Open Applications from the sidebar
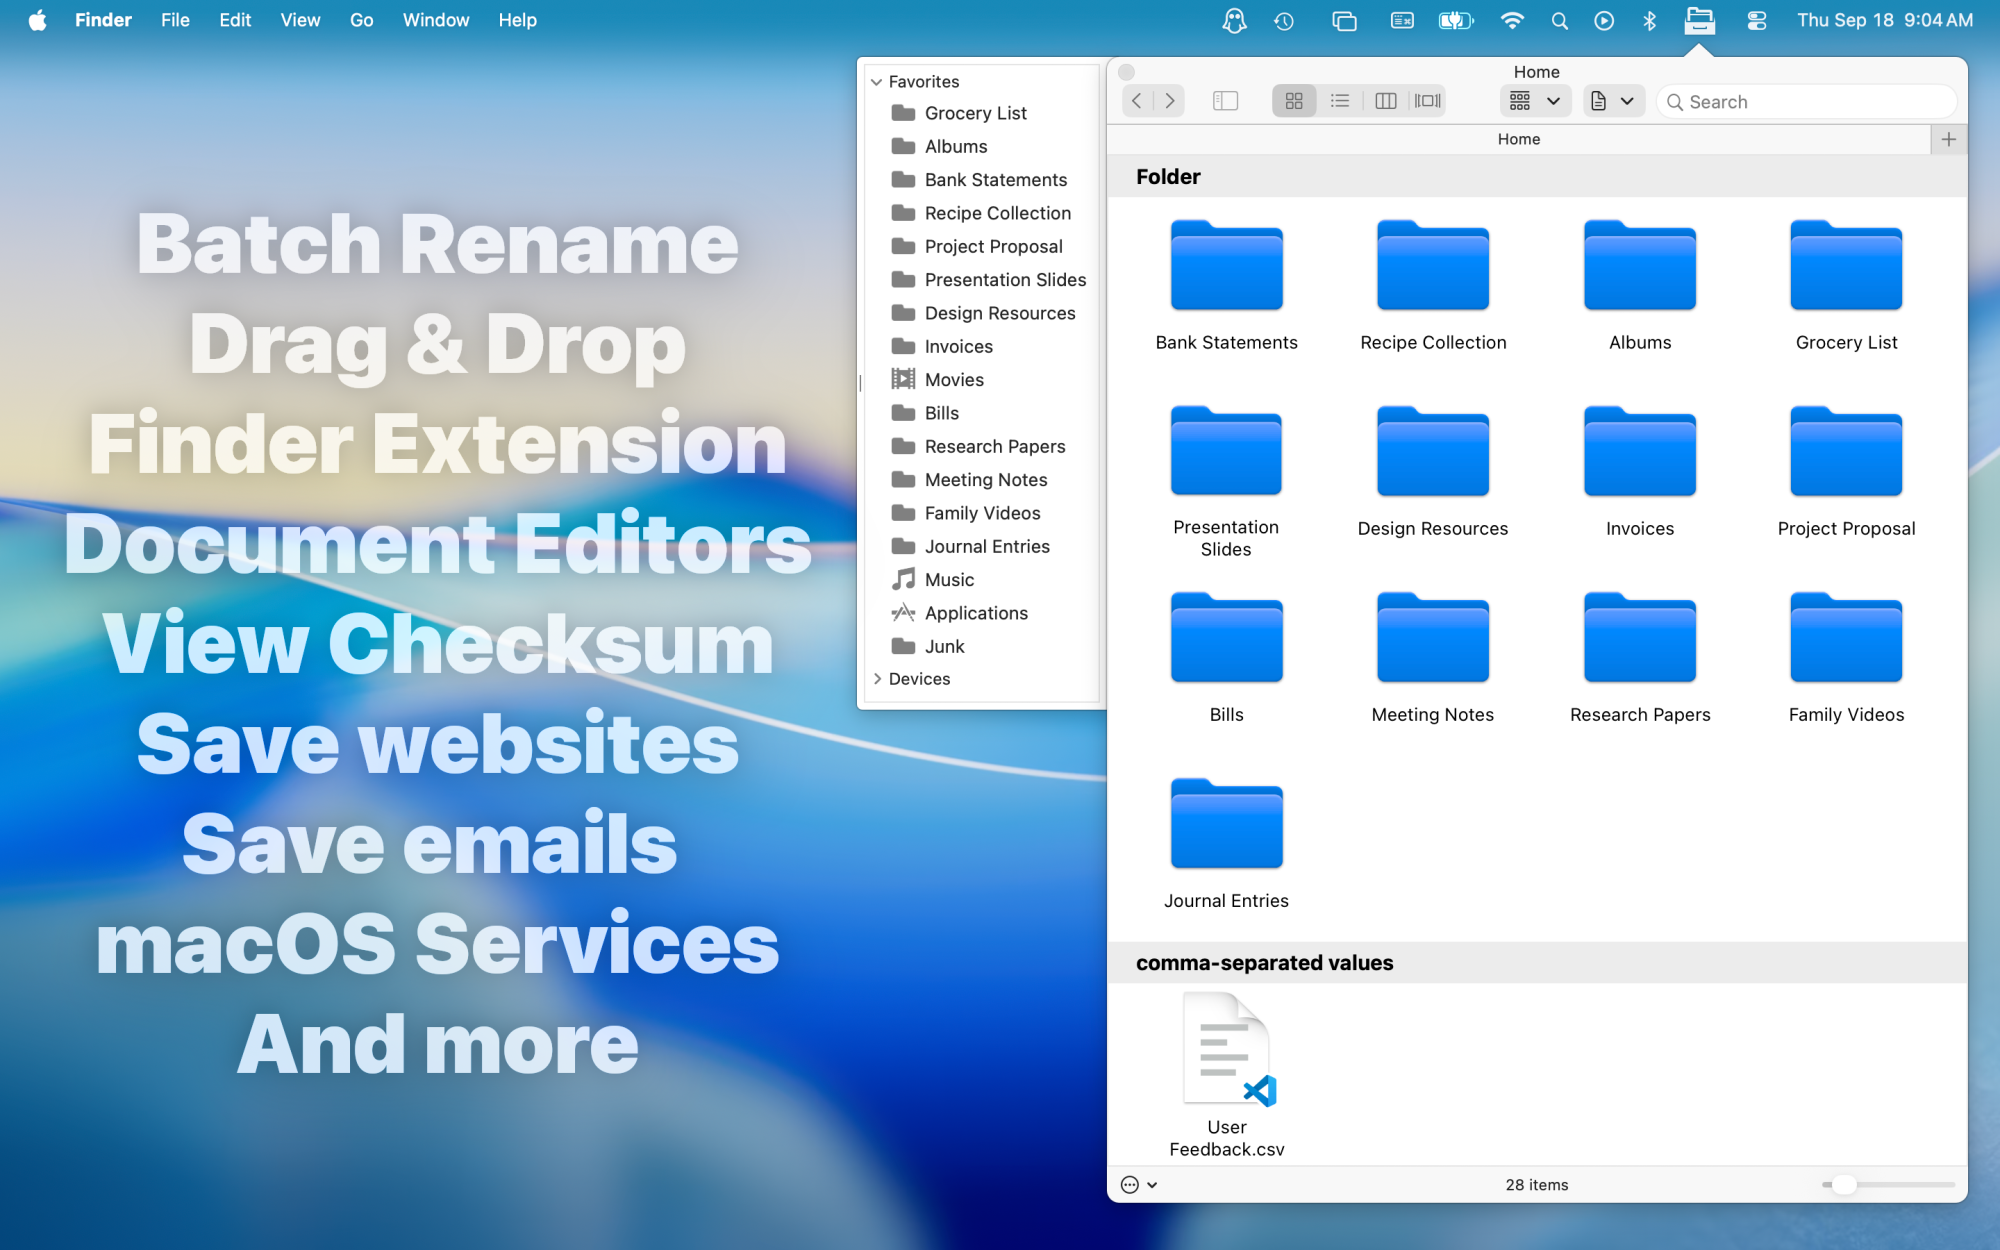2000x1250 pixels. click(x=975, y=612)
